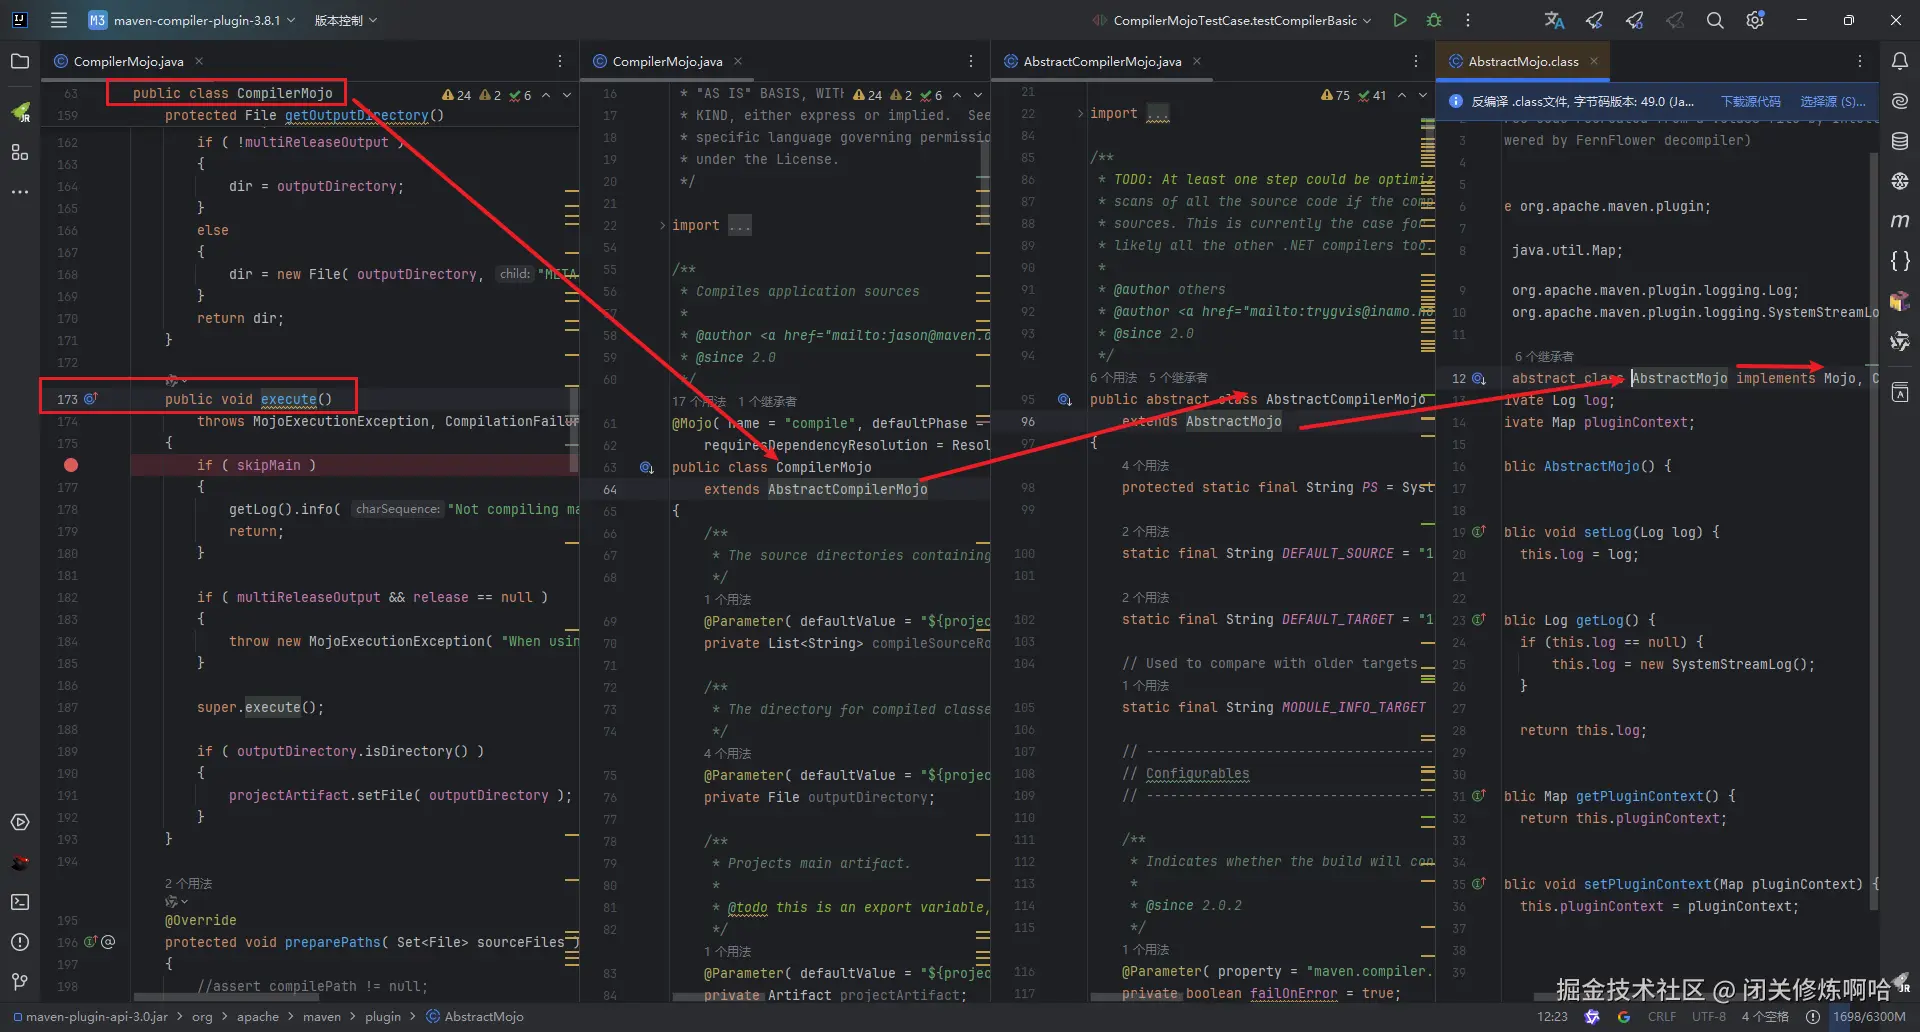Click the gutter icon beside CompilerMojo class line 63

click(x=647, y=467)
